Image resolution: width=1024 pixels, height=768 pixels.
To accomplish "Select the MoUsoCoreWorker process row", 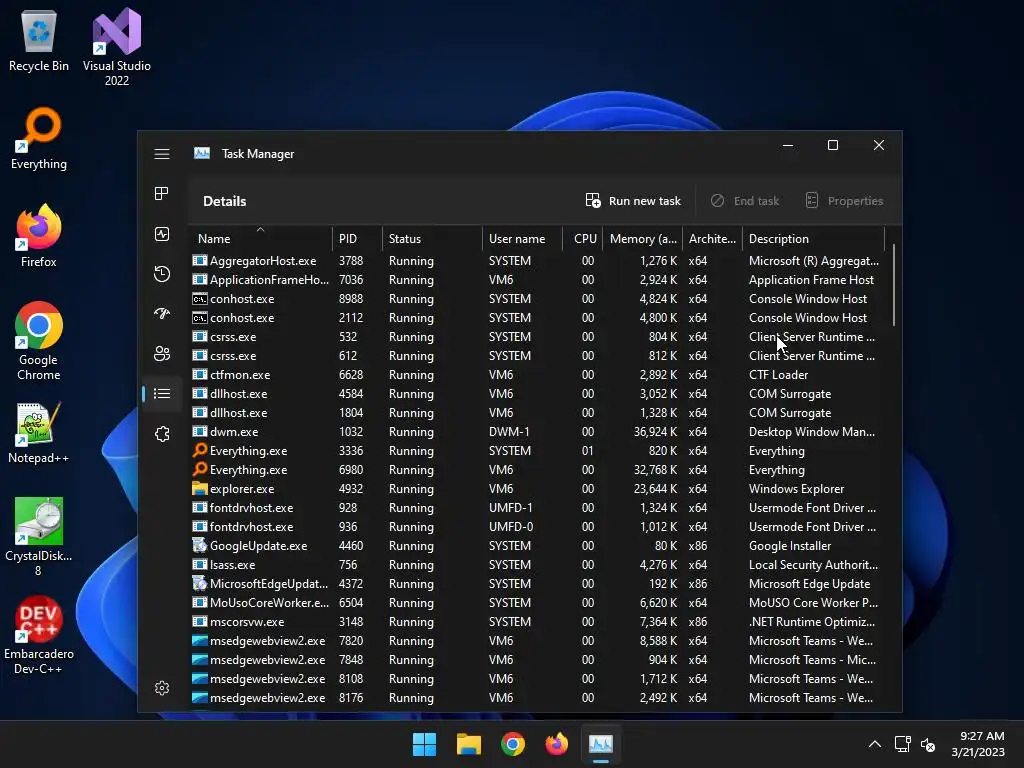I will click(x=539, y=602).
